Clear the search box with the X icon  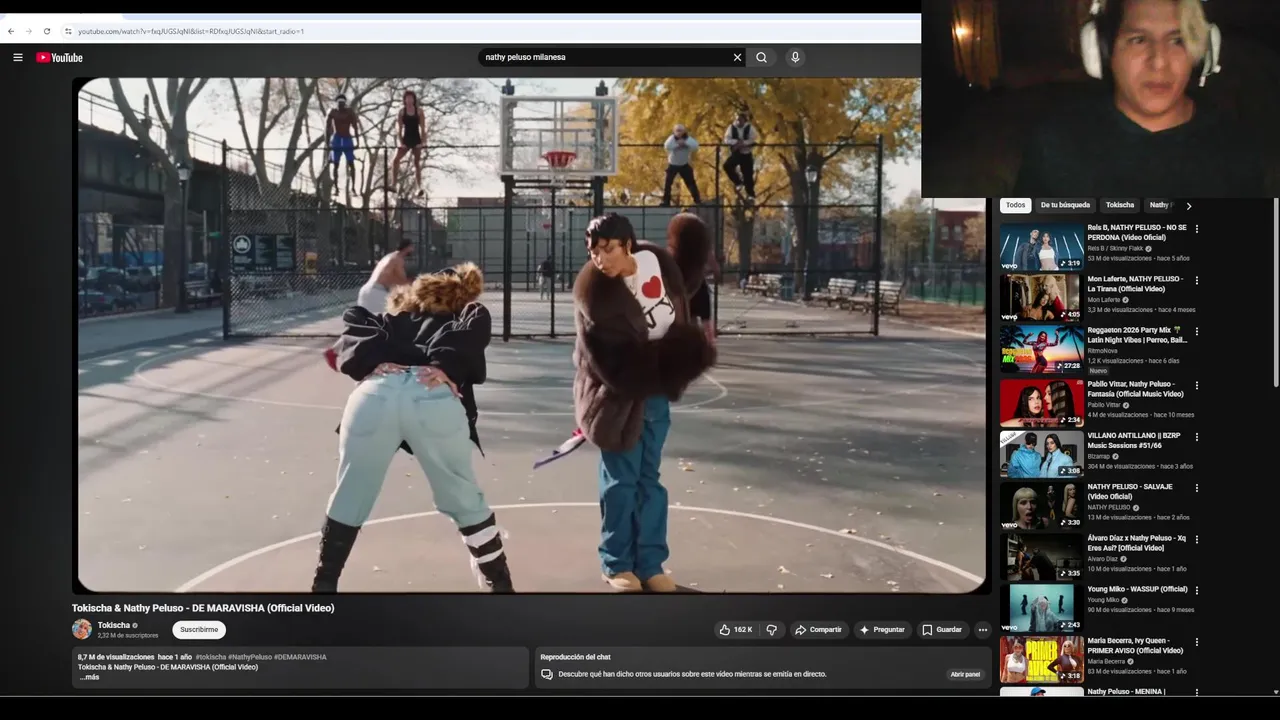pyautogui.click(x=737, y=57)
